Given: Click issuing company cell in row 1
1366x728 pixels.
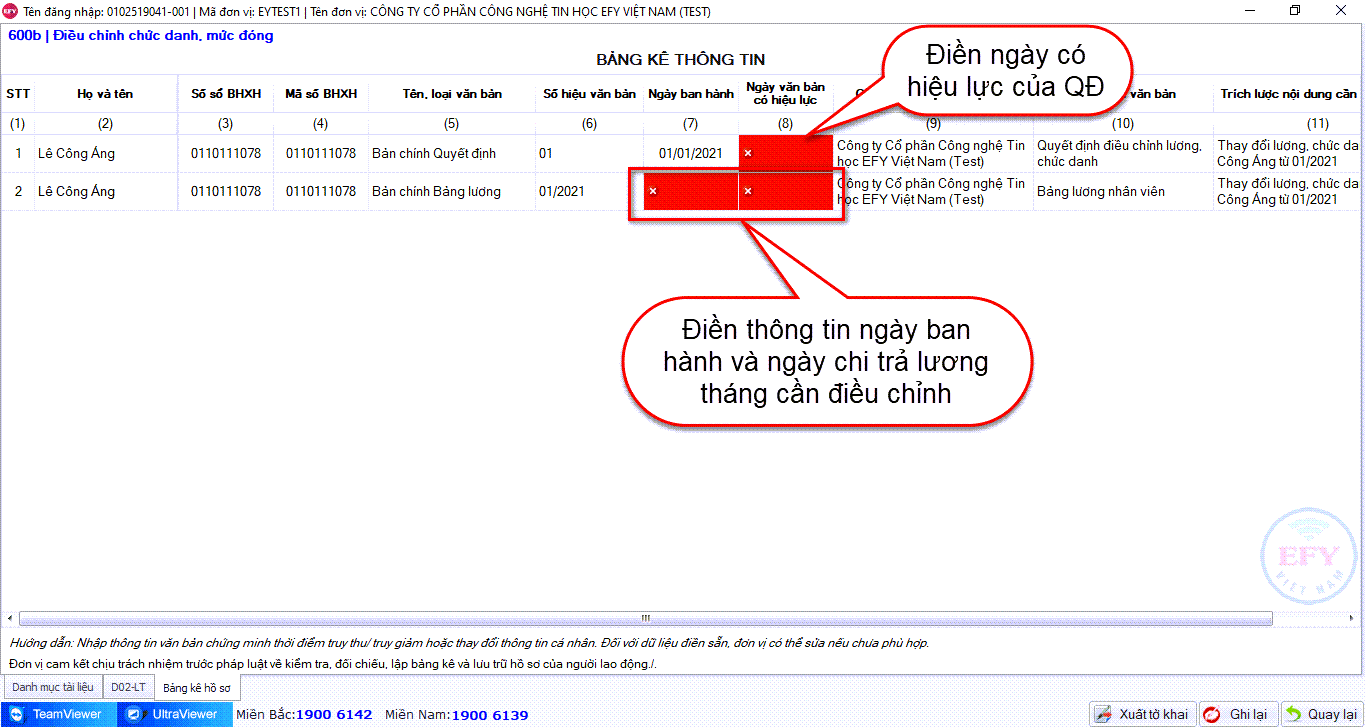Looking at the screenshot, I should pos(933,153).
